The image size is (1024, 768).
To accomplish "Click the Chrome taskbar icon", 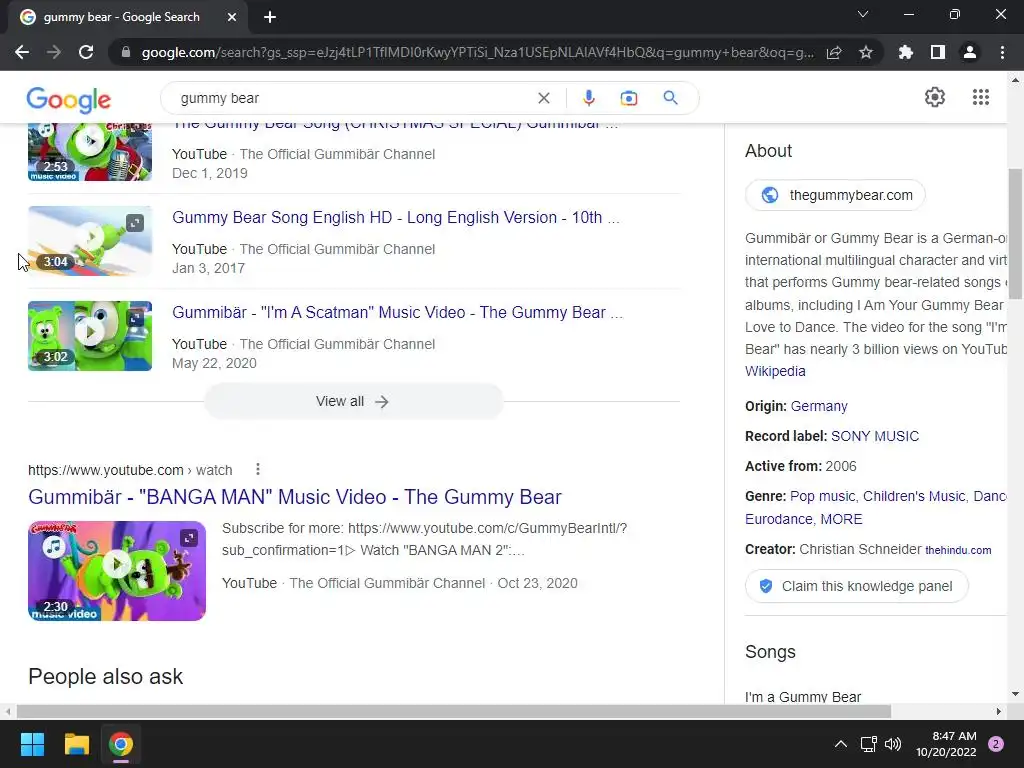I will point(121,744).
